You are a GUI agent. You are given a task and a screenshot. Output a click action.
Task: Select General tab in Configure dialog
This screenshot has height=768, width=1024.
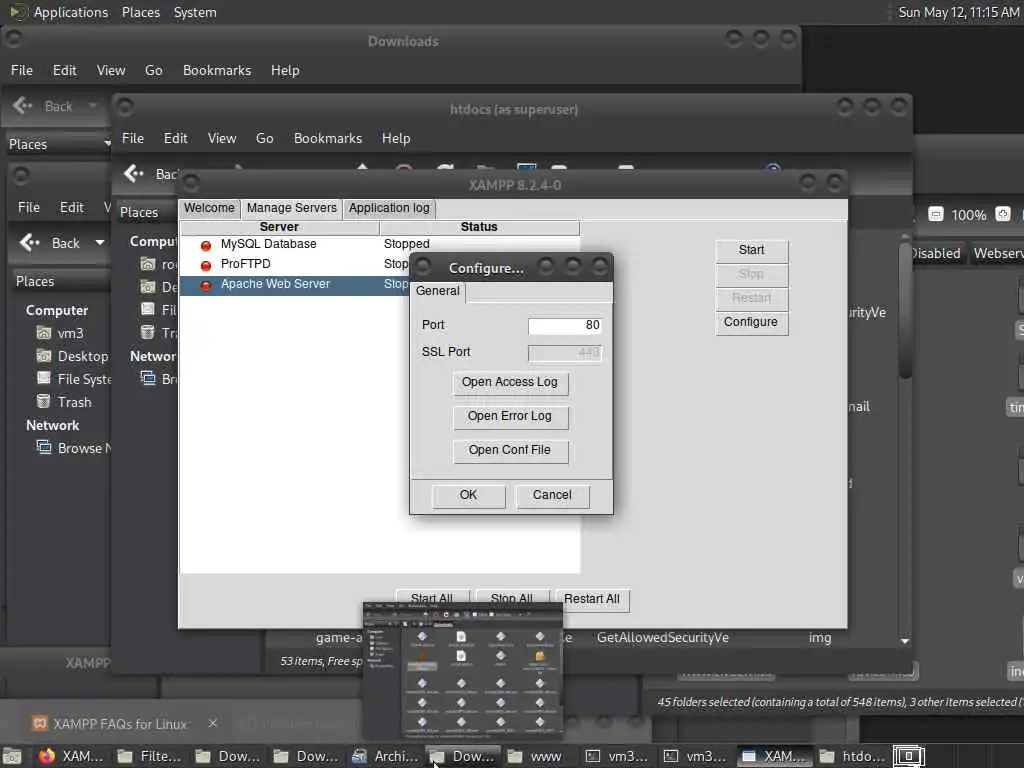[438, 291]
